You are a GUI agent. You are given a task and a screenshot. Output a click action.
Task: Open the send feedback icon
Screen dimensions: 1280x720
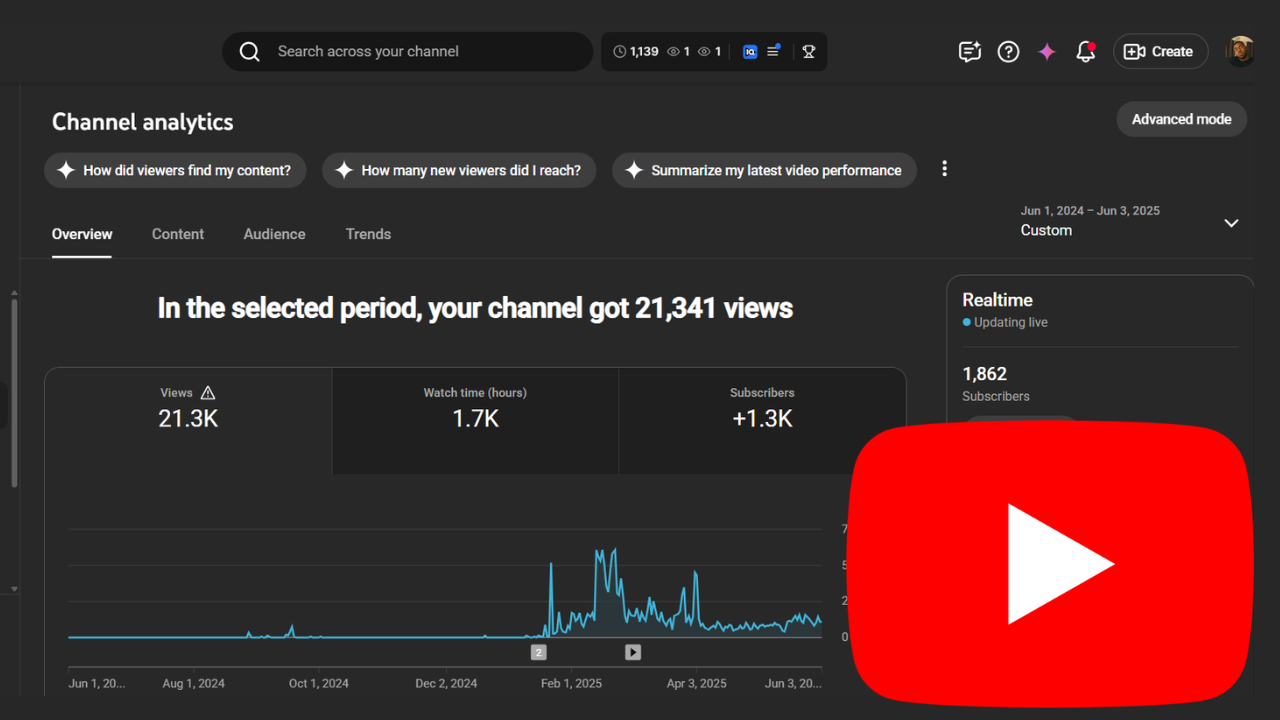click(969, 52)
